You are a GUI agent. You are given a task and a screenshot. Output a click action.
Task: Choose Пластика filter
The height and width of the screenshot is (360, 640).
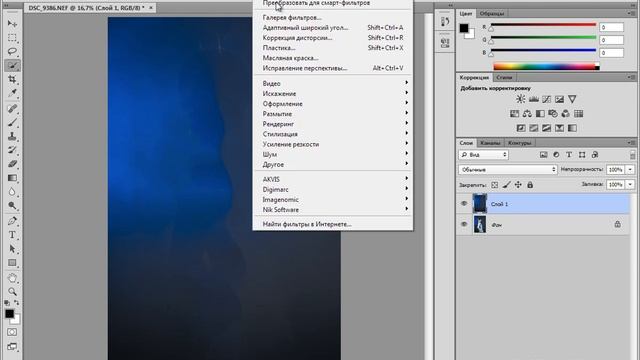click(x=333, y=48)
